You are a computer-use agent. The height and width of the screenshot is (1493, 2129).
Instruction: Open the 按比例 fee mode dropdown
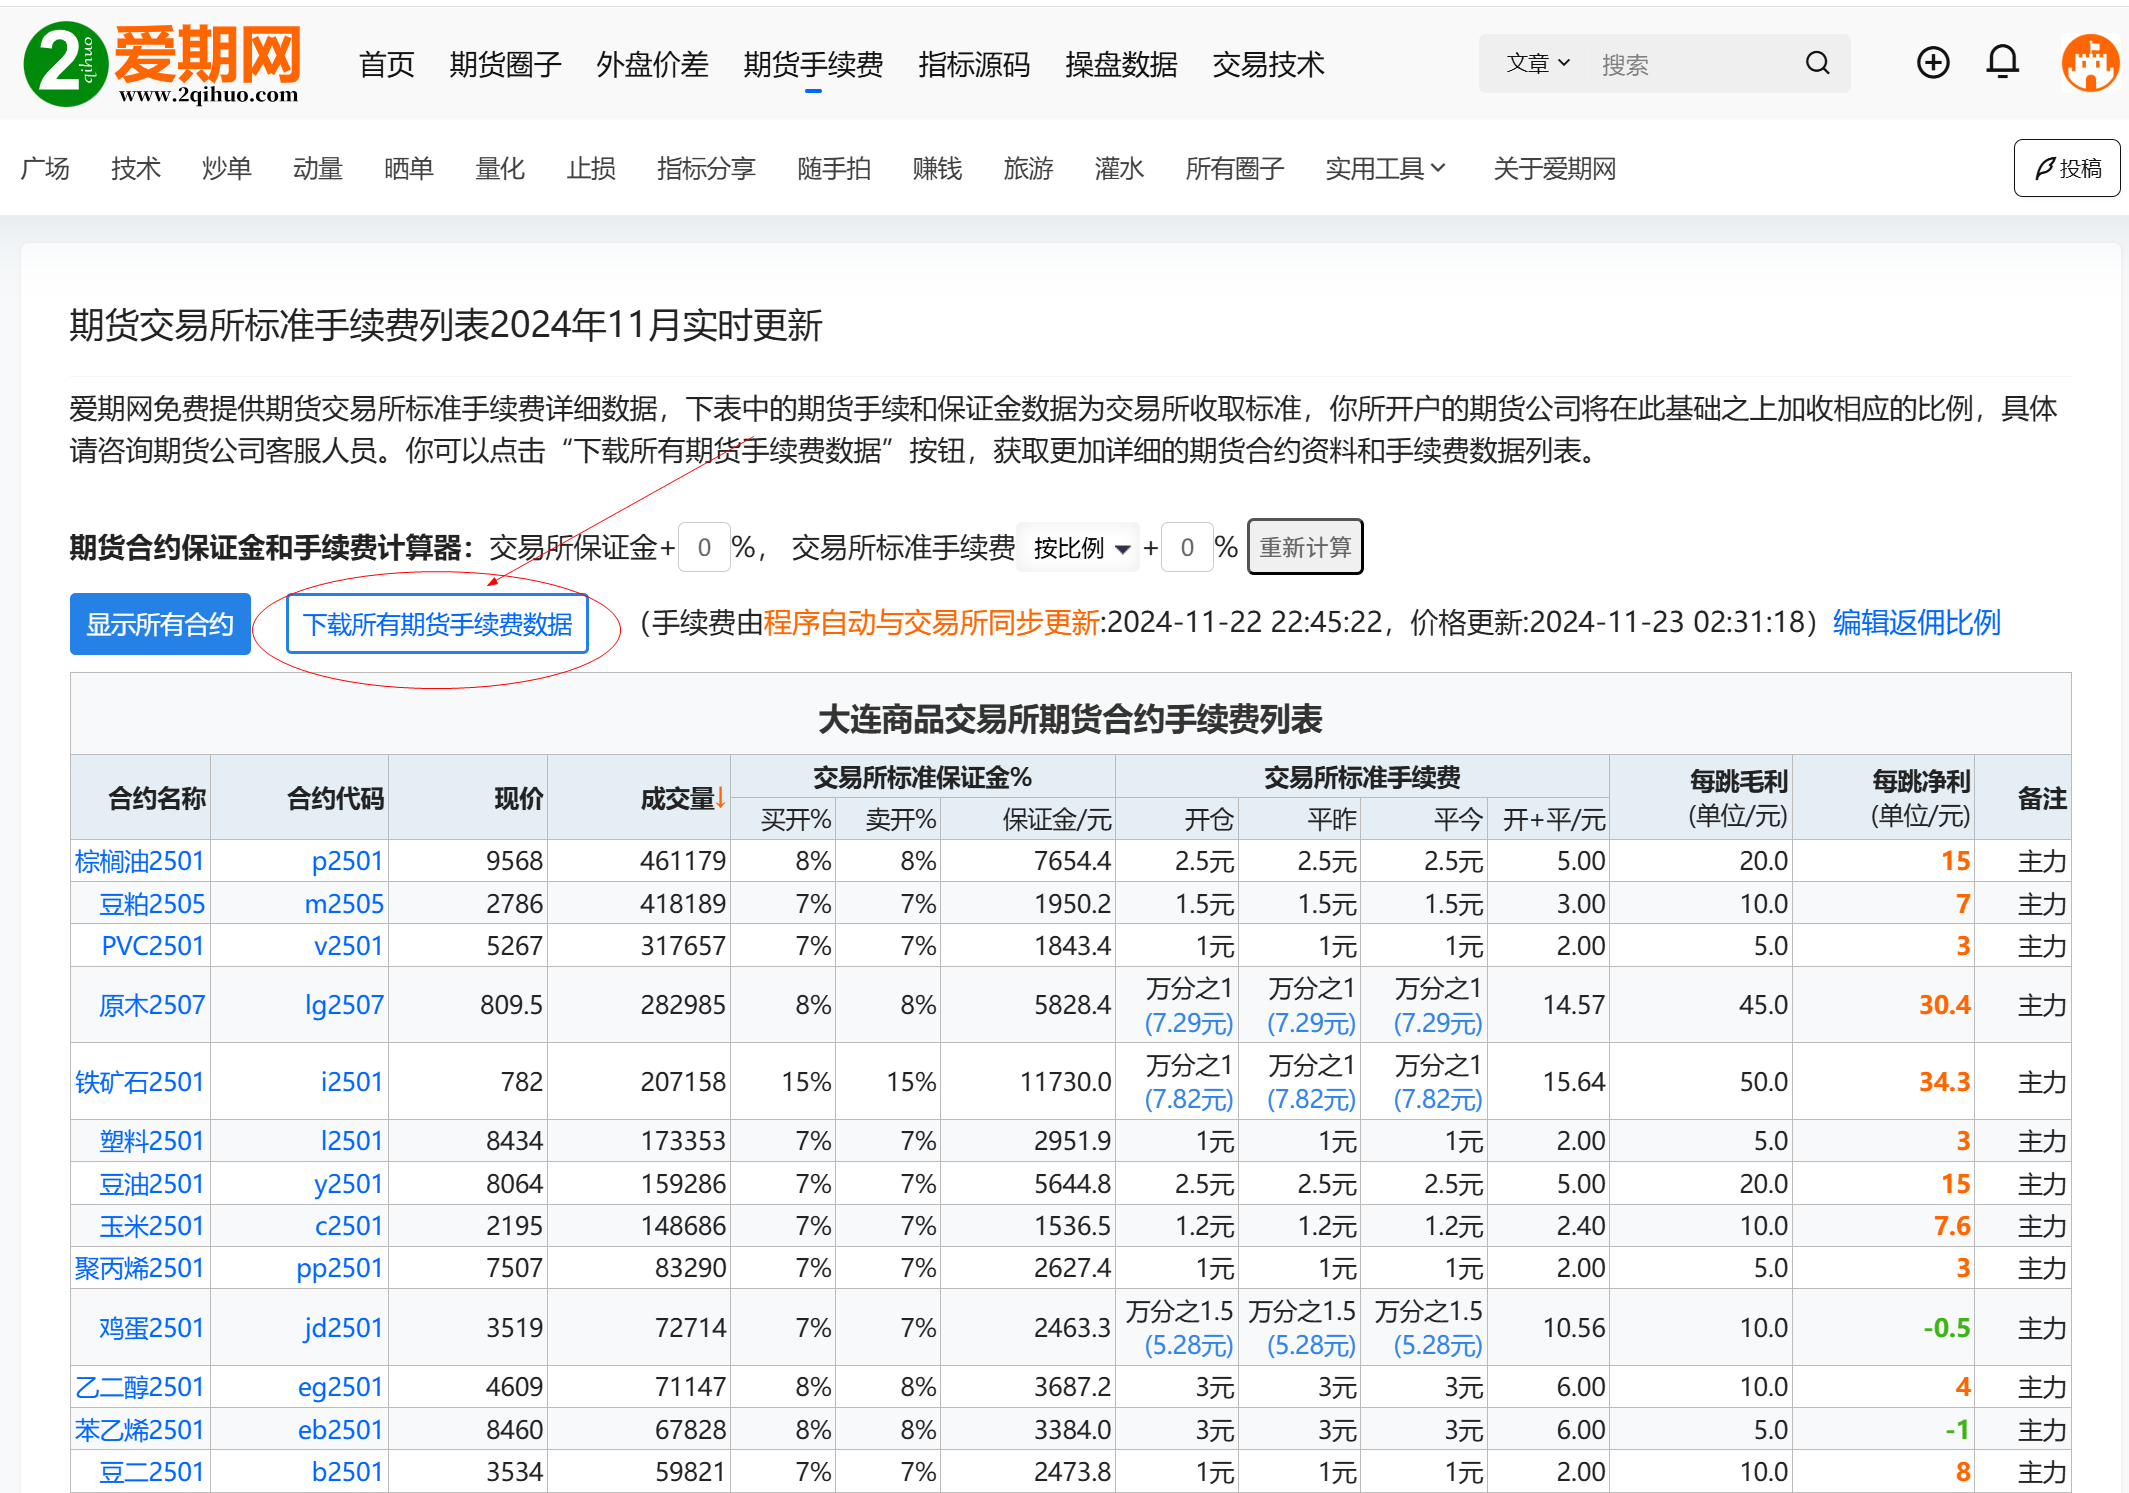click(x=1078, y=547)
